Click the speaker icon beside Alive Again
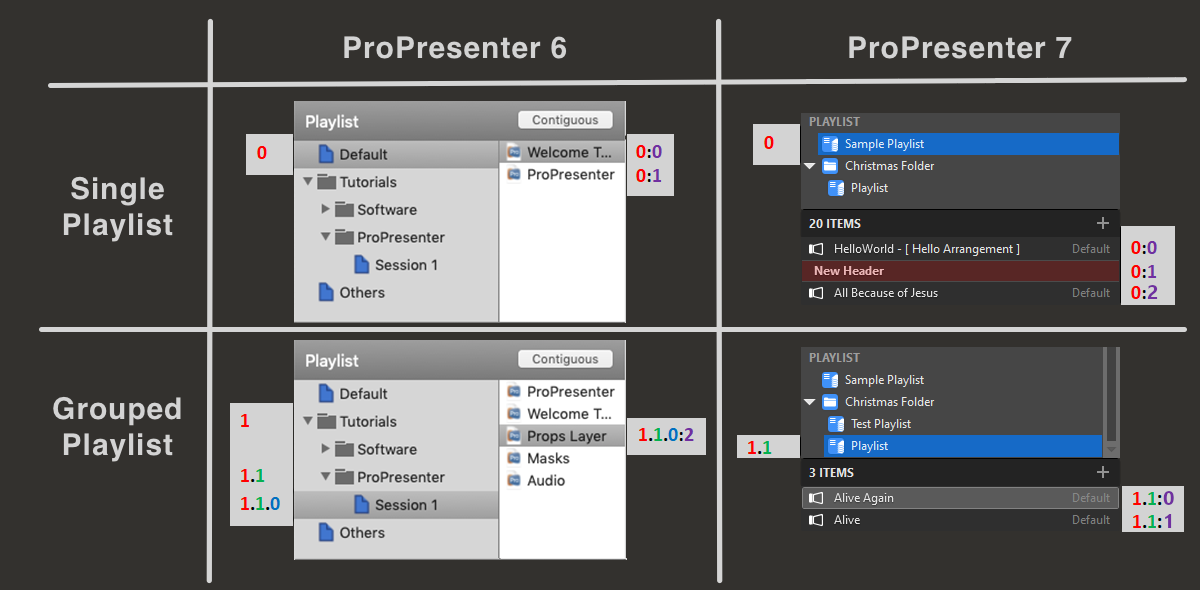 (817, 497)
